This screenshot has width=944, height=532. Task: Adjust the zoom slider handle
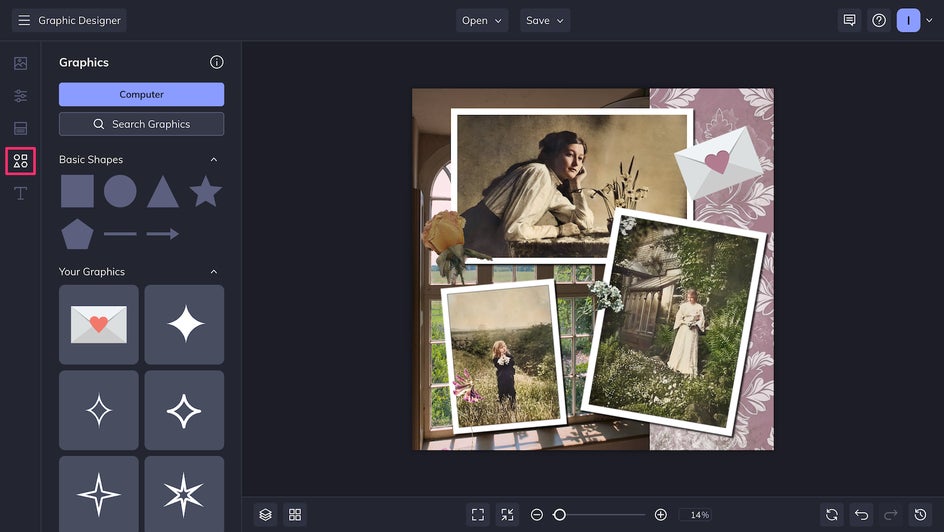click(x=559, y=515)
